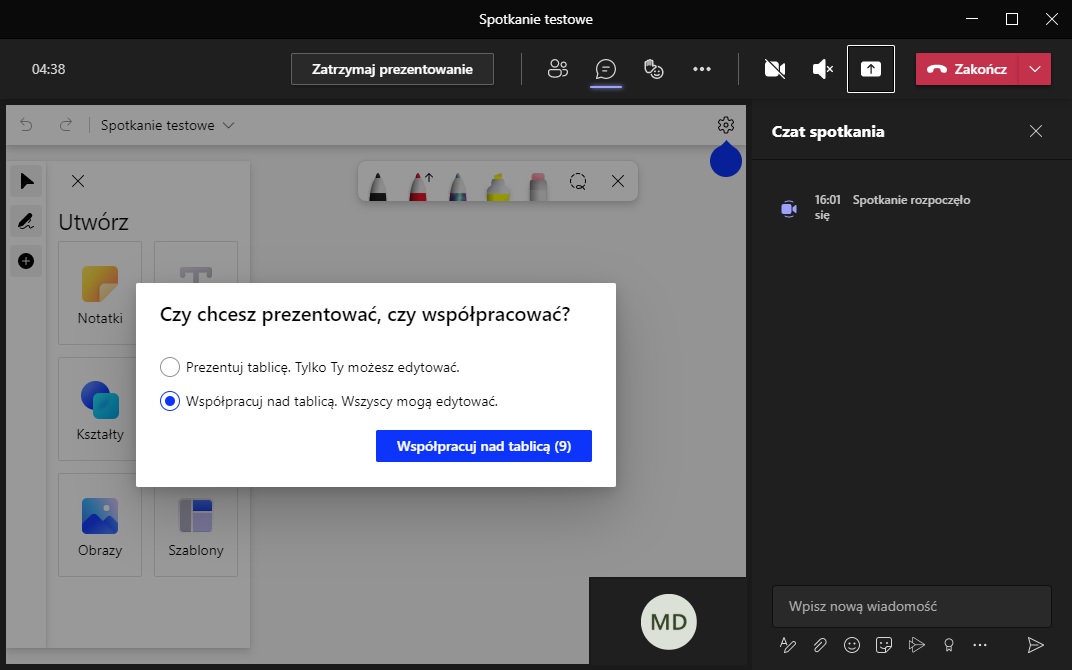Select 'Współpracuj nad tablicą' radio option
Image resolution: width=1072 pixels, height=670 pixels.
coord(170,401)
